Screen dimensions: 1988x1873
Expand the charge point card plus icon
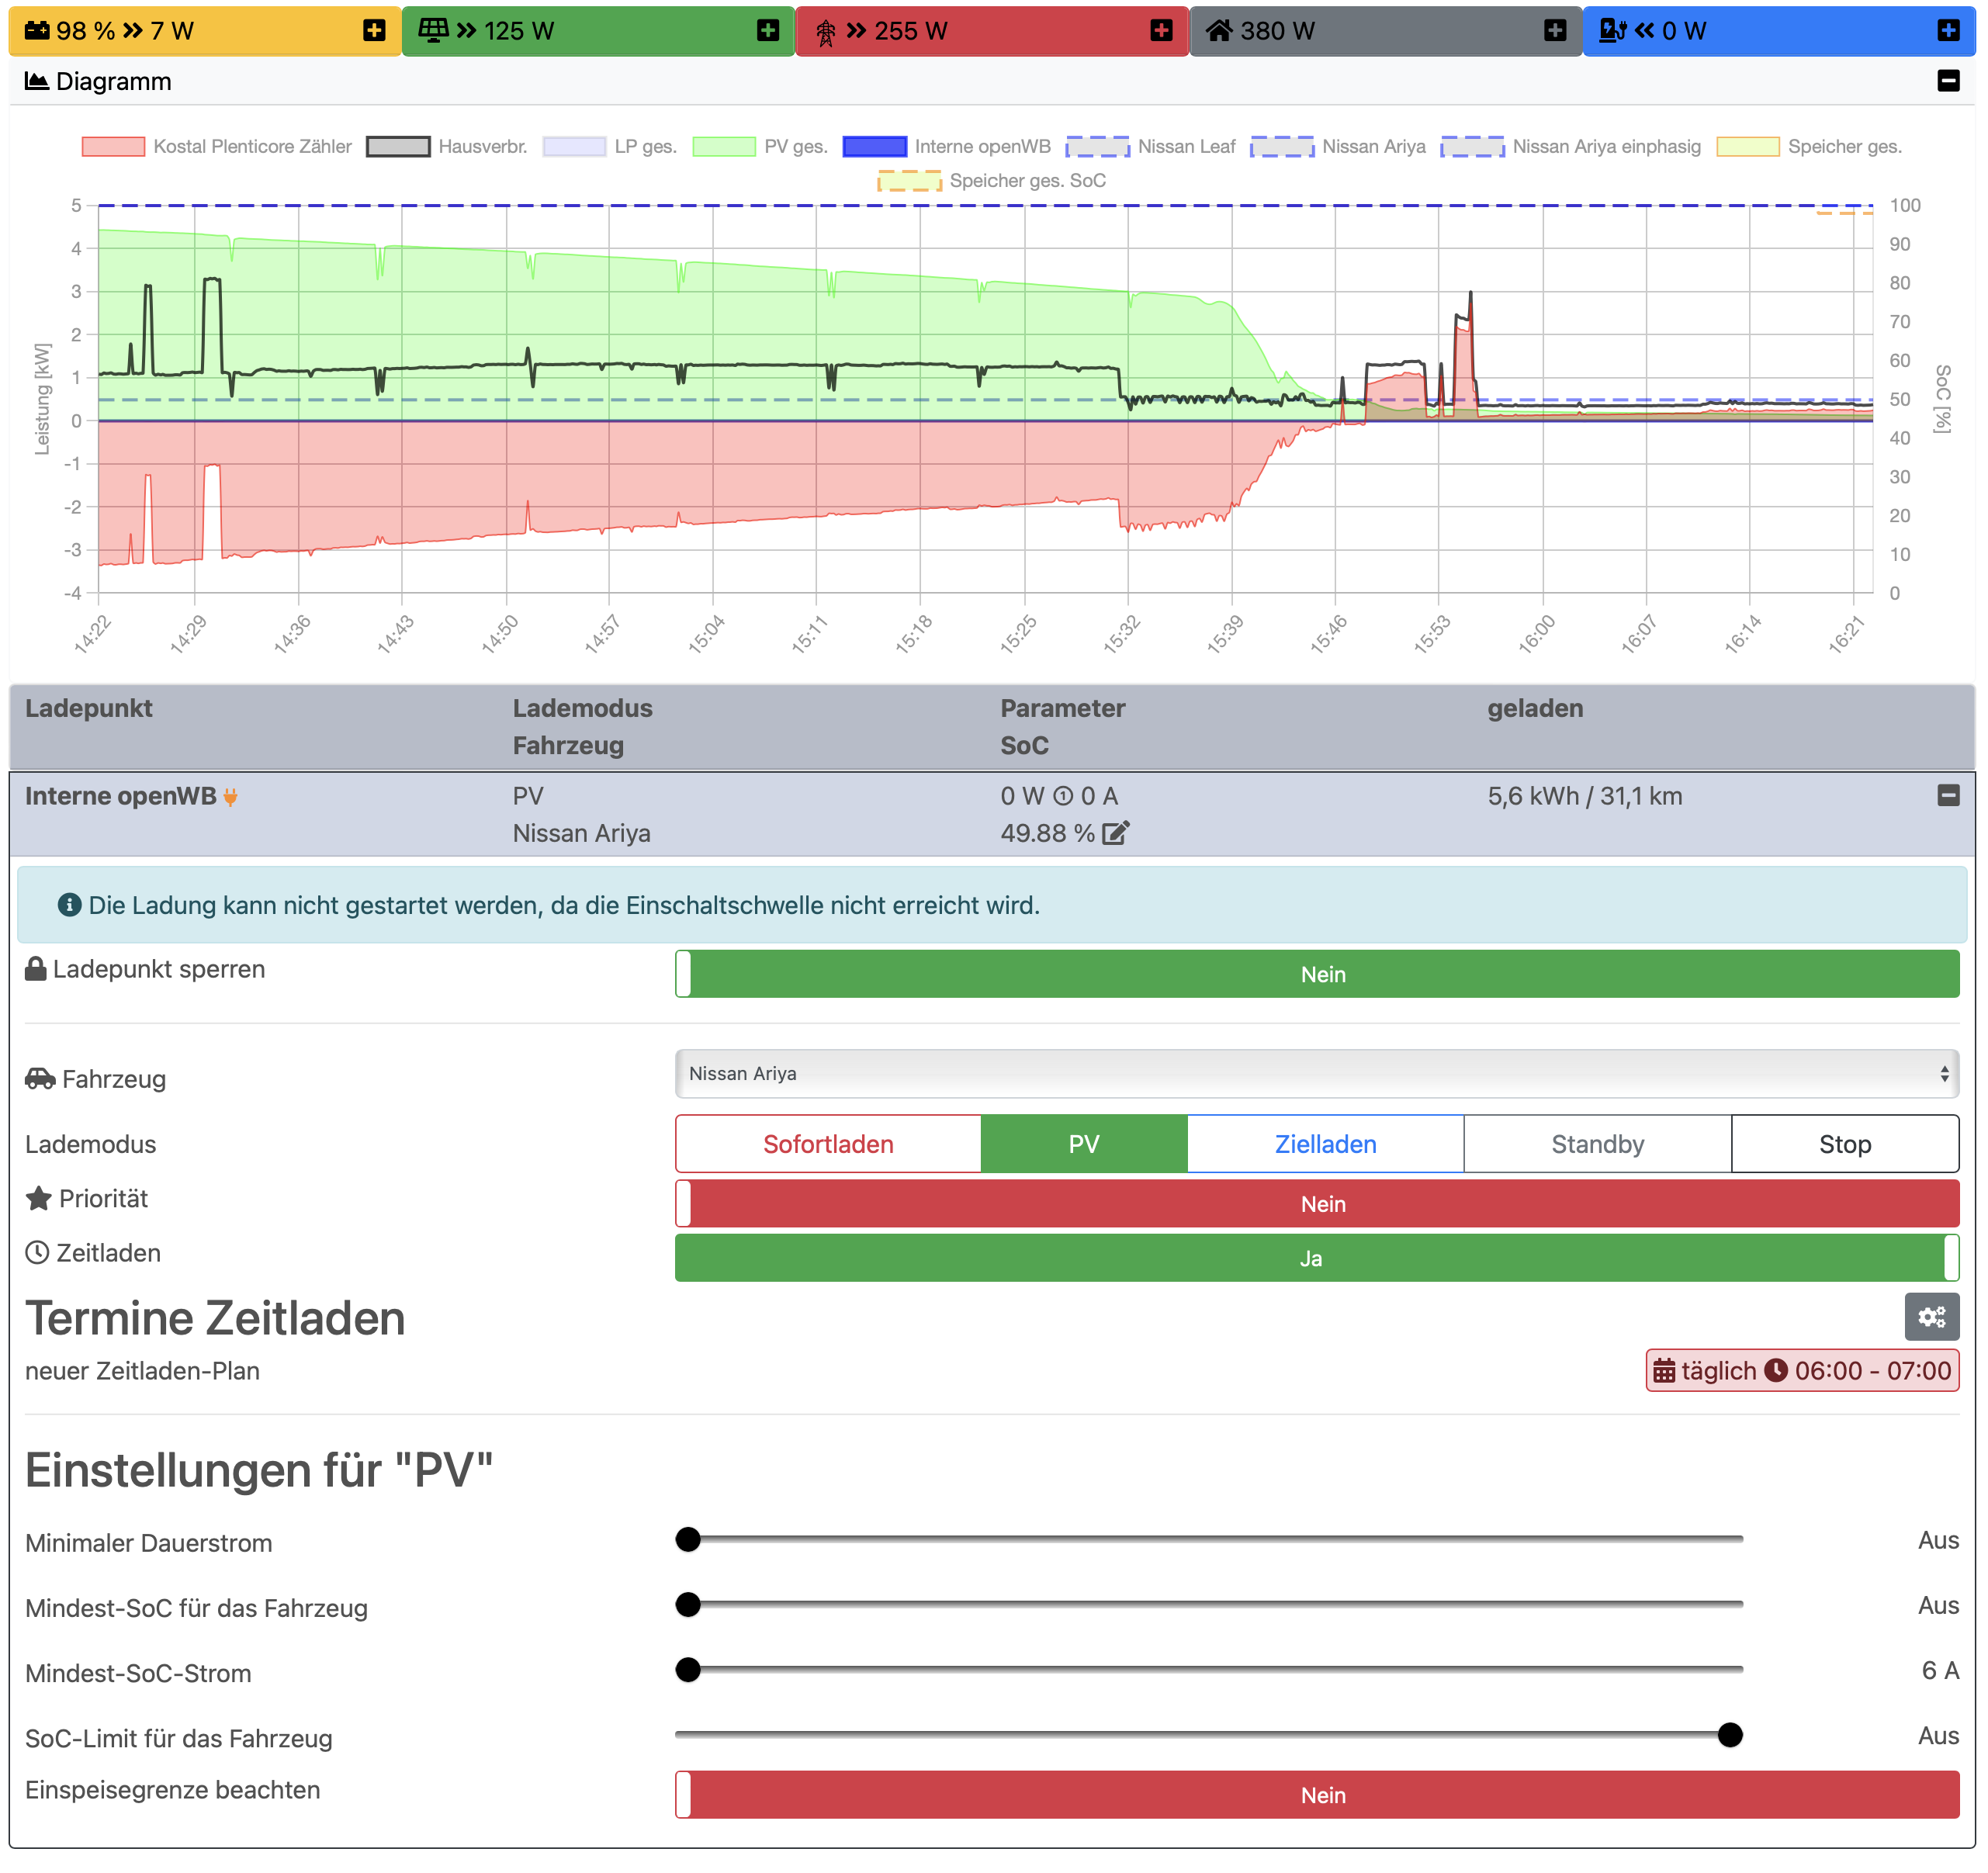1948,31
